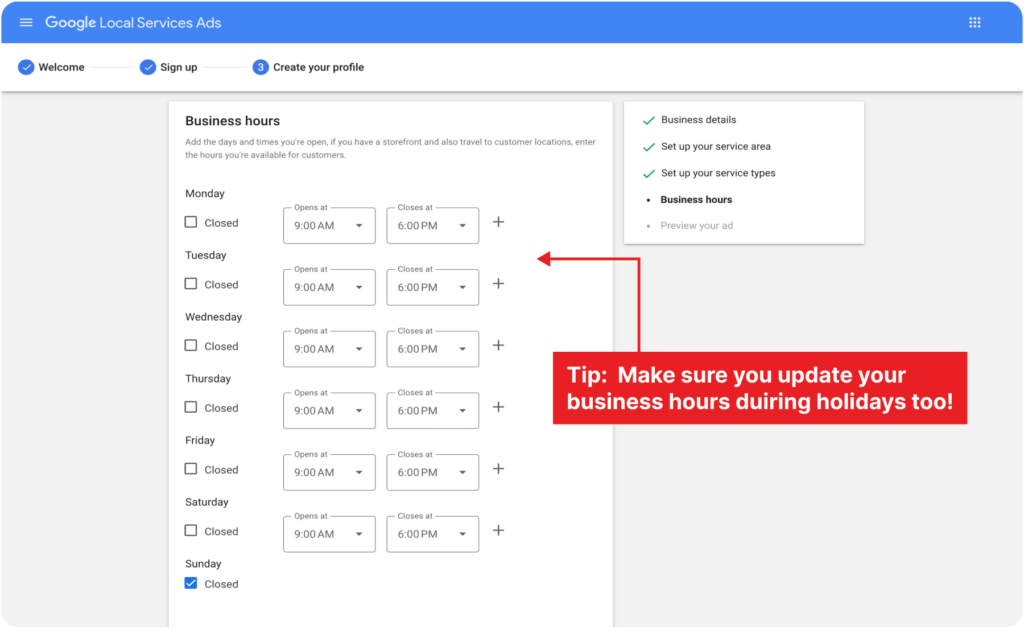Select Business hours in the checklist

pos(696,199)
